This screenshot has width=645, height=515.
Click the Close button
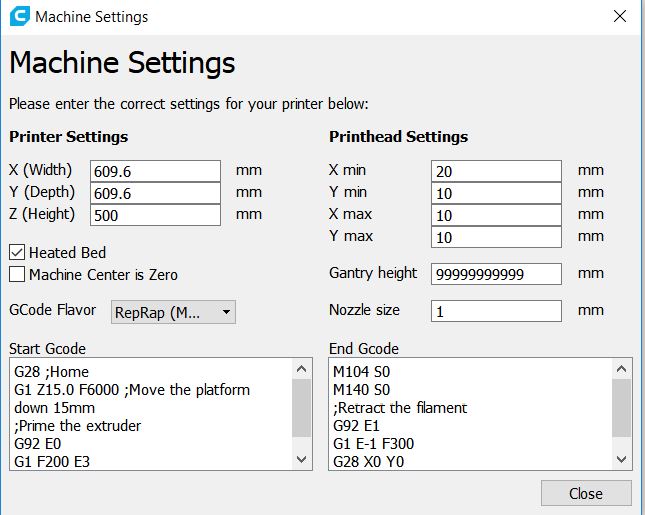[585, 493]
